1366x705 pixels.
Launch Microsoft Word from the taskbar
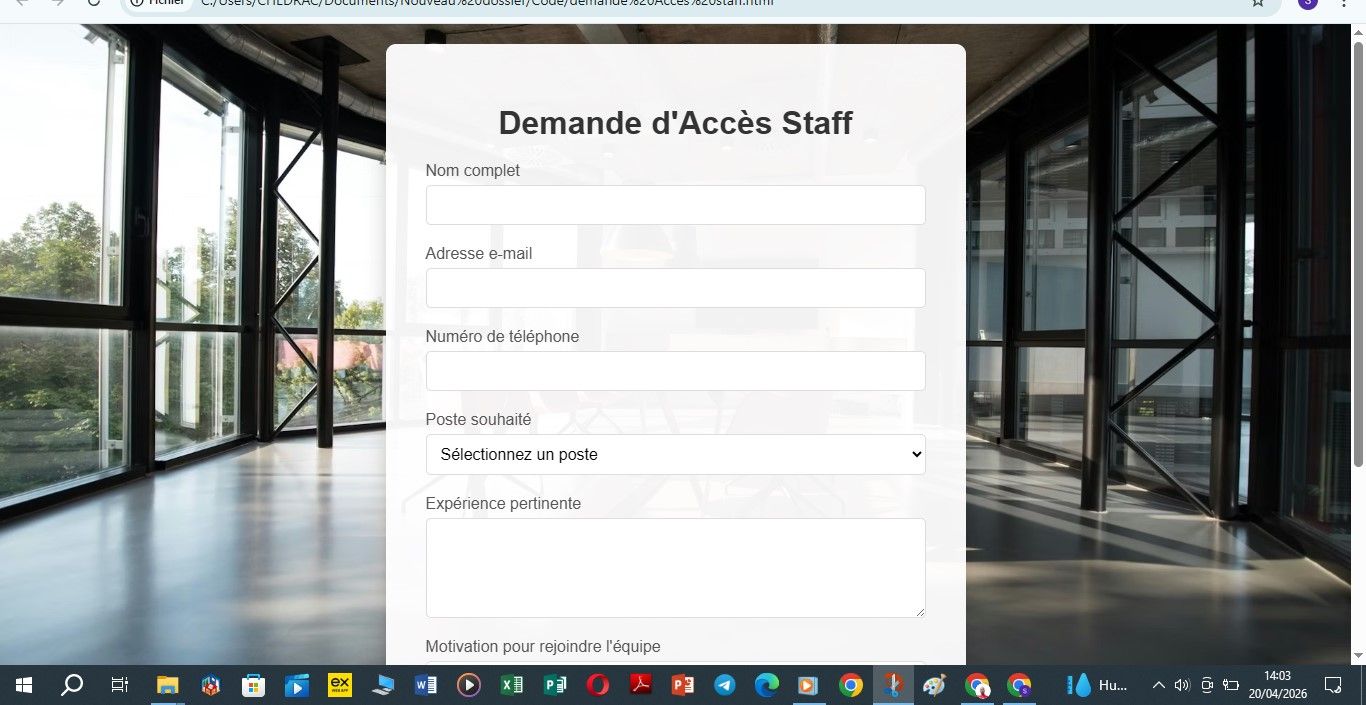click(426, 685)
